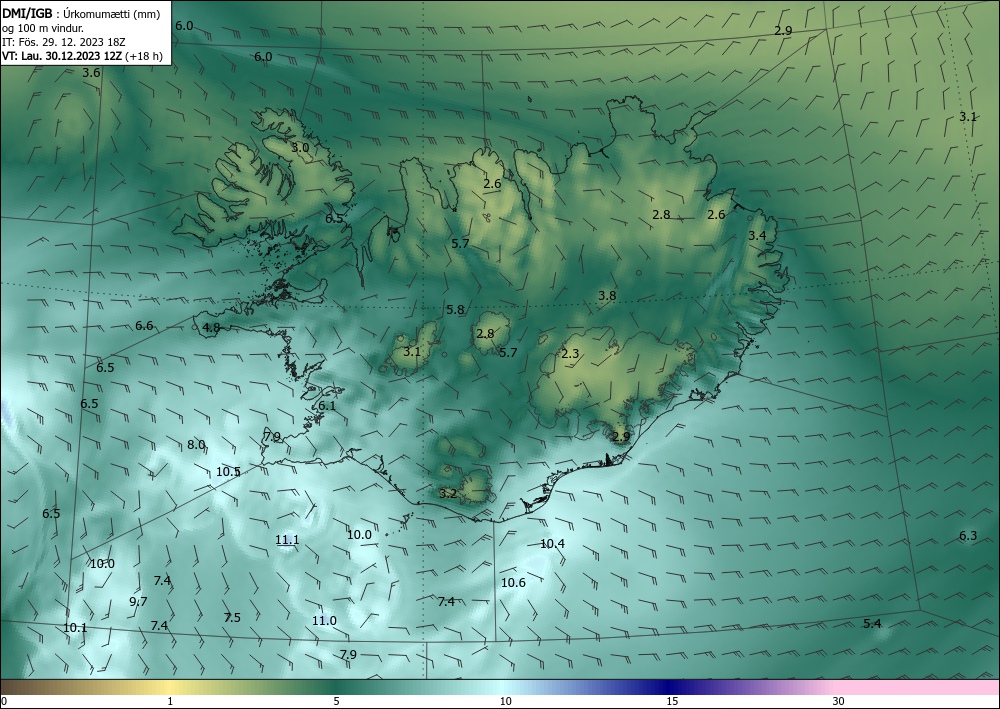
Task: Click the 10.1 value on the map
Action: coord(75,627)
